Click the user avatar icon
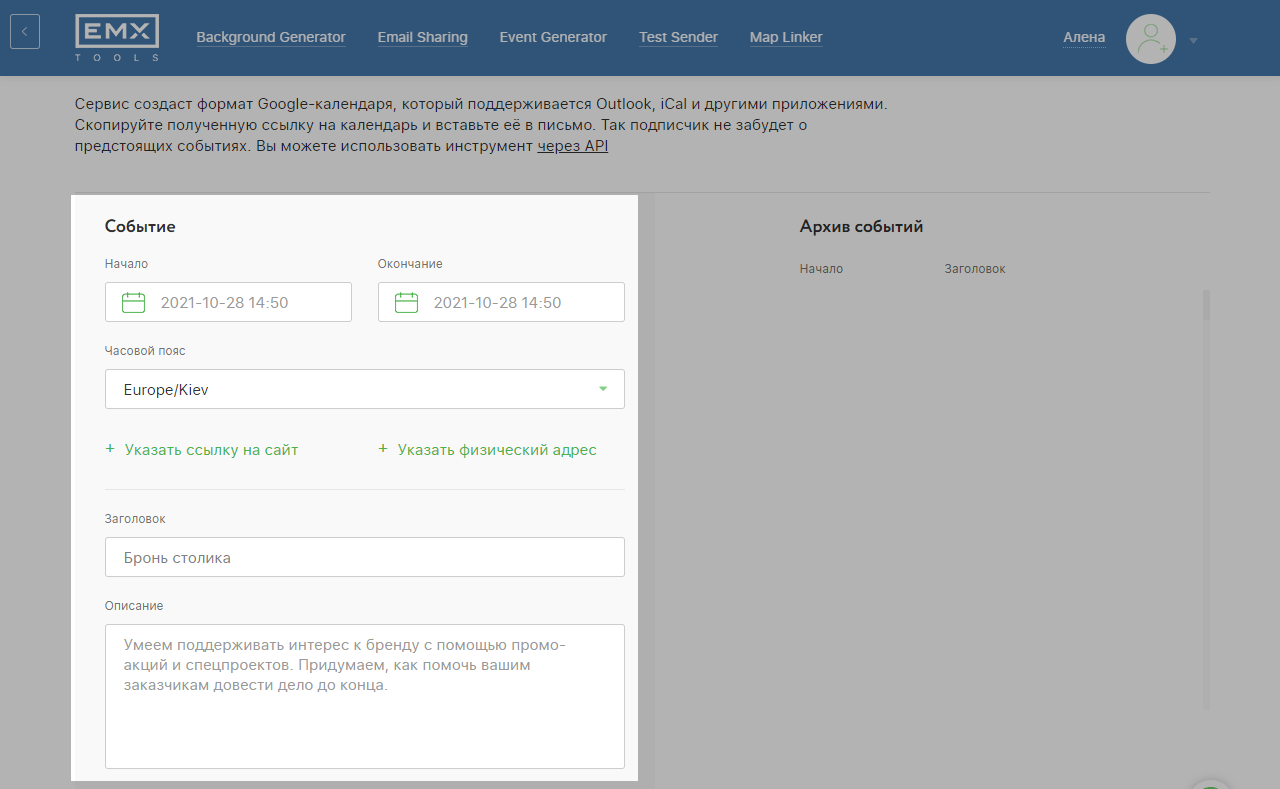1280x789 pixels. (1150, 39)
